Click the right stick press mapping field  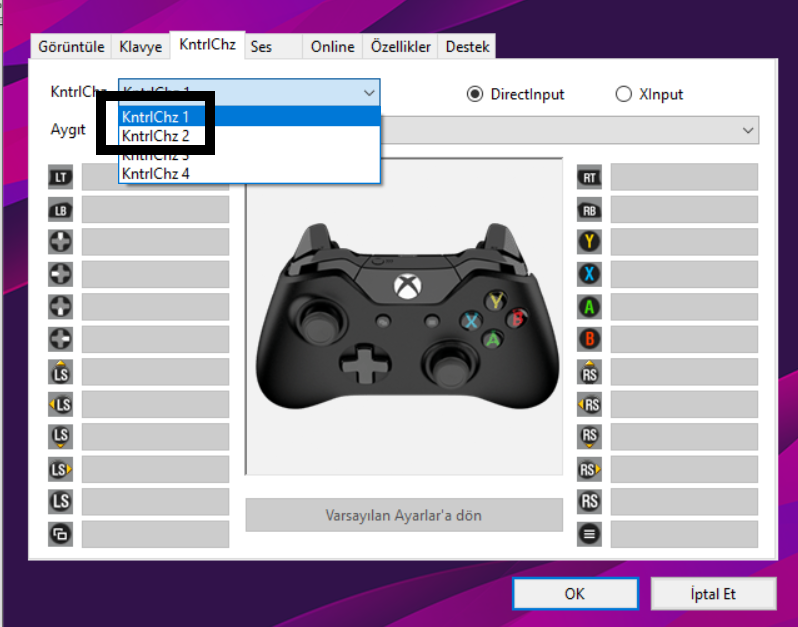684,501
